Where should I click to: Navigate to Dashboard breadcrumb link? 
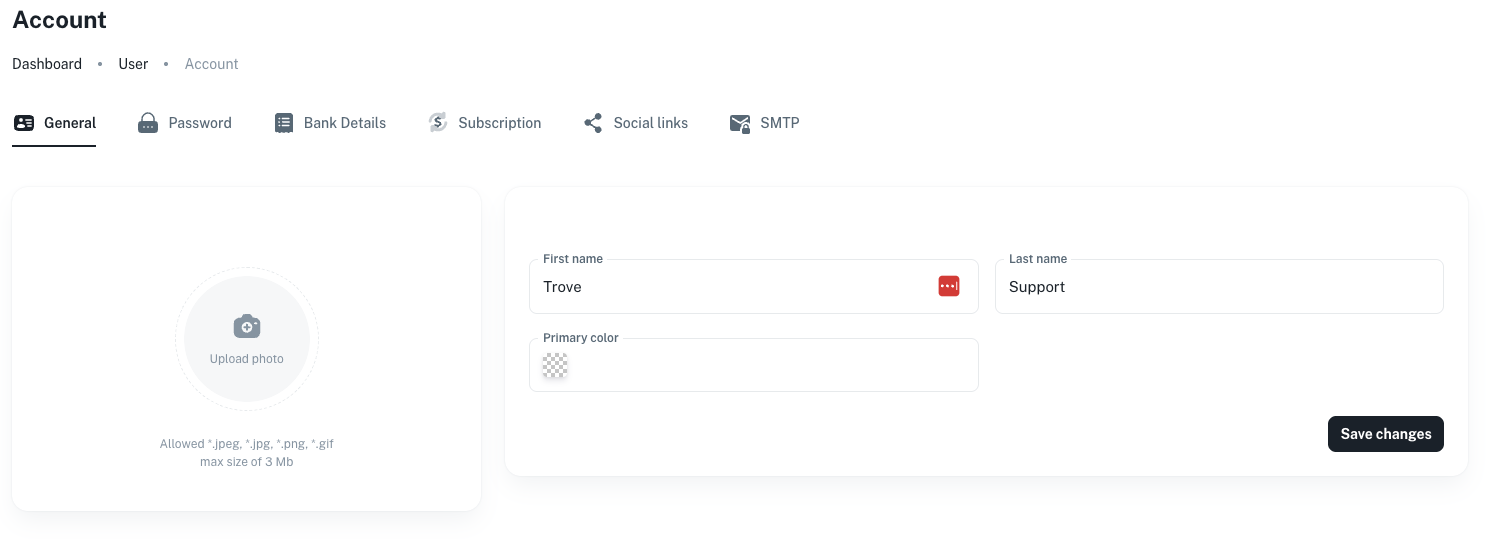click(47, 64)
